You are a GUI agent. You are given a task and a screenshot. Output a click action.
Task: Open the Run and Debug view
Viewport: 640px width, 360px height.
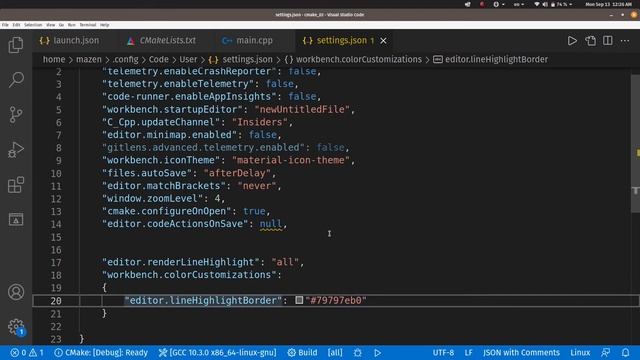[x=16, y=150]
